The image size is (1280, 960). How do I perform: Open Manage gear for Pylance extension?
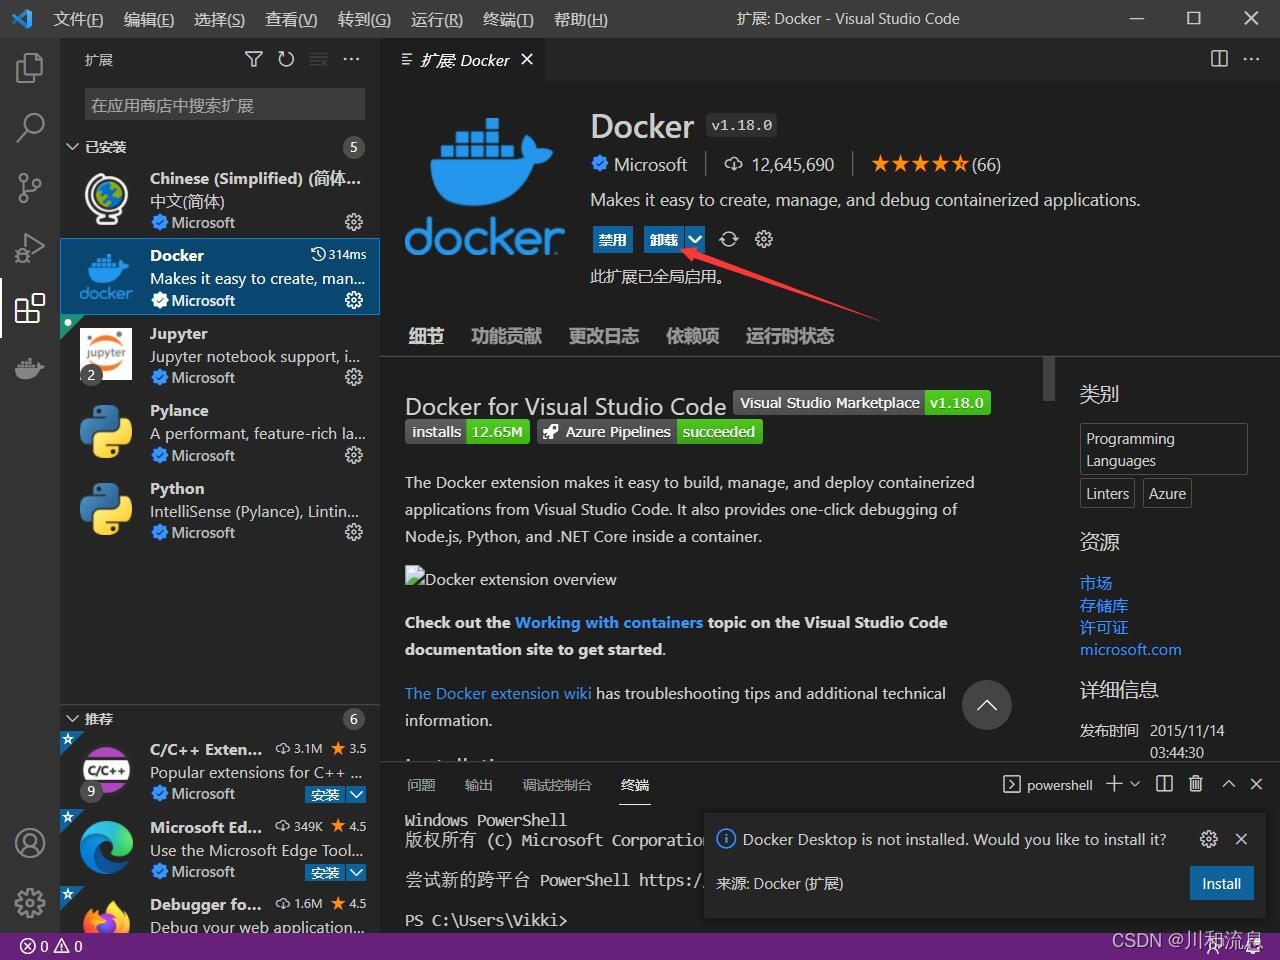354,455
